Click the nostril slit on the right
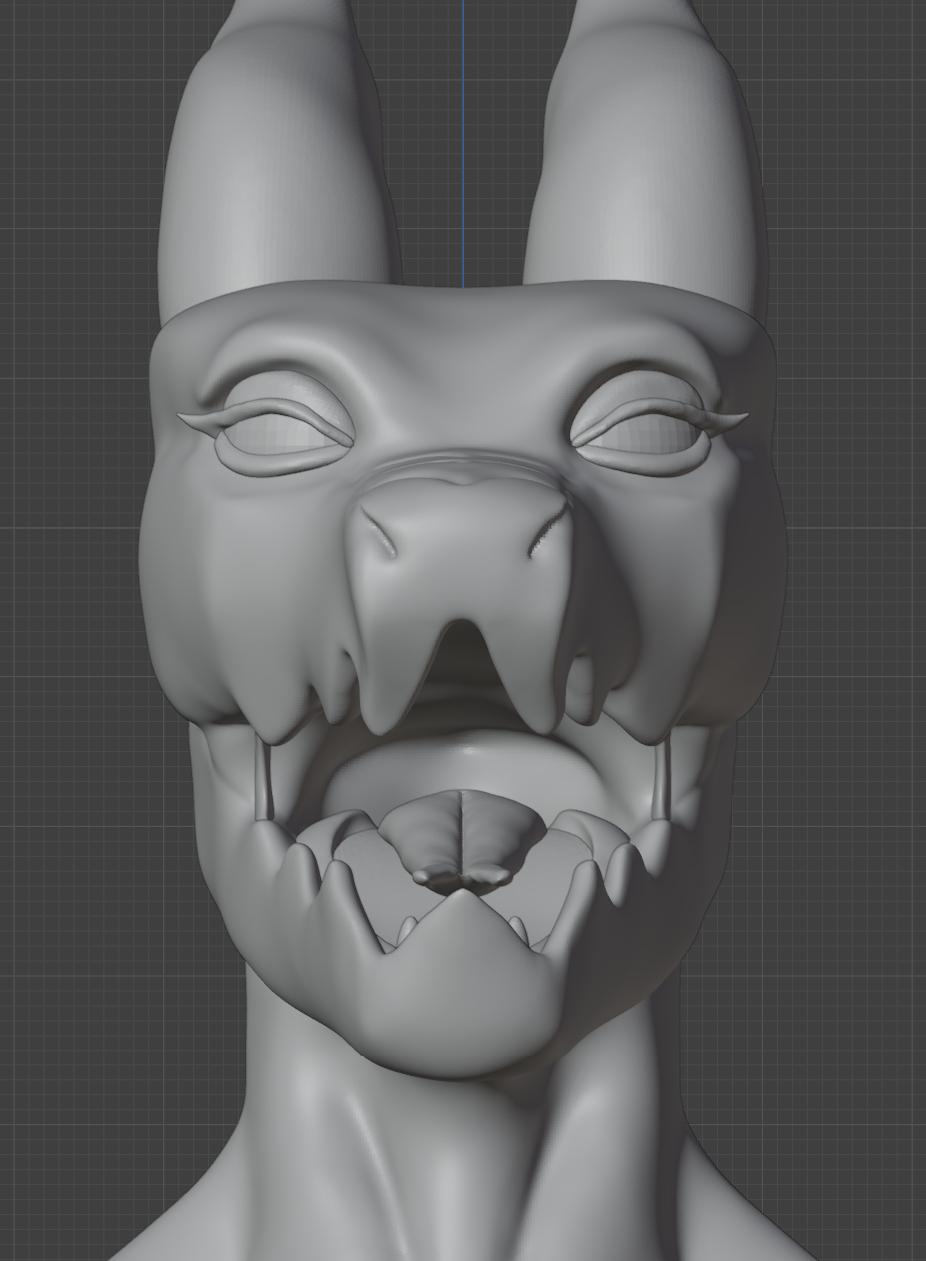 (547, 534)
